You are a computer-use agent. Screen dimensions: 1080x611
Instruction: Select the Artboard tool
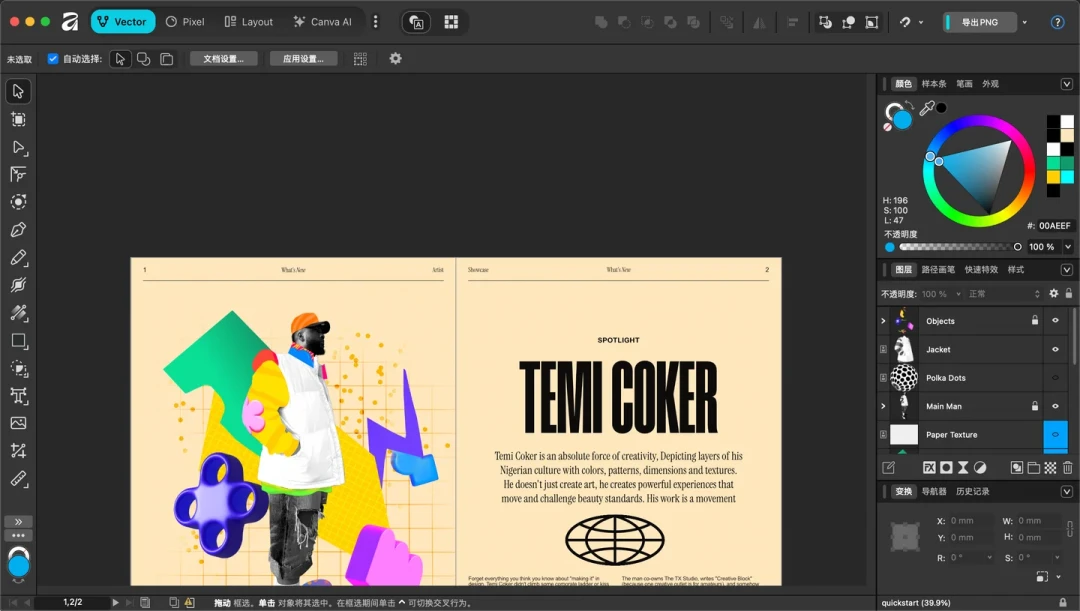[19, 119]
